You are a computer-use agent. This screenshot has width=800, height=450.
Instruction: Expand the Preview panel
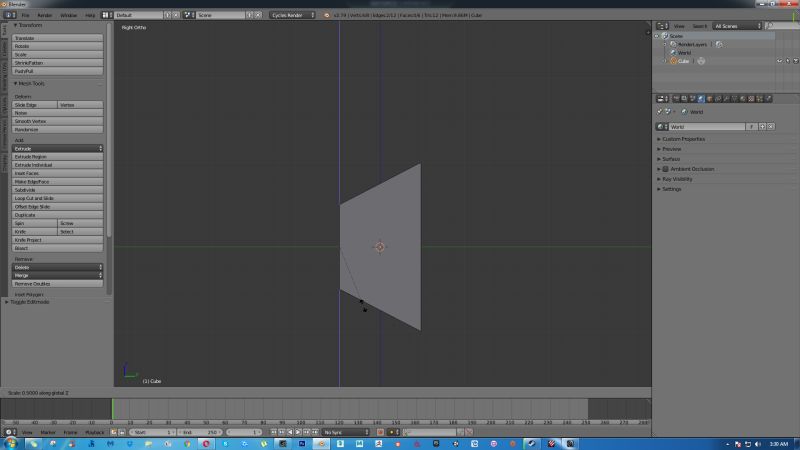(669, 149)
